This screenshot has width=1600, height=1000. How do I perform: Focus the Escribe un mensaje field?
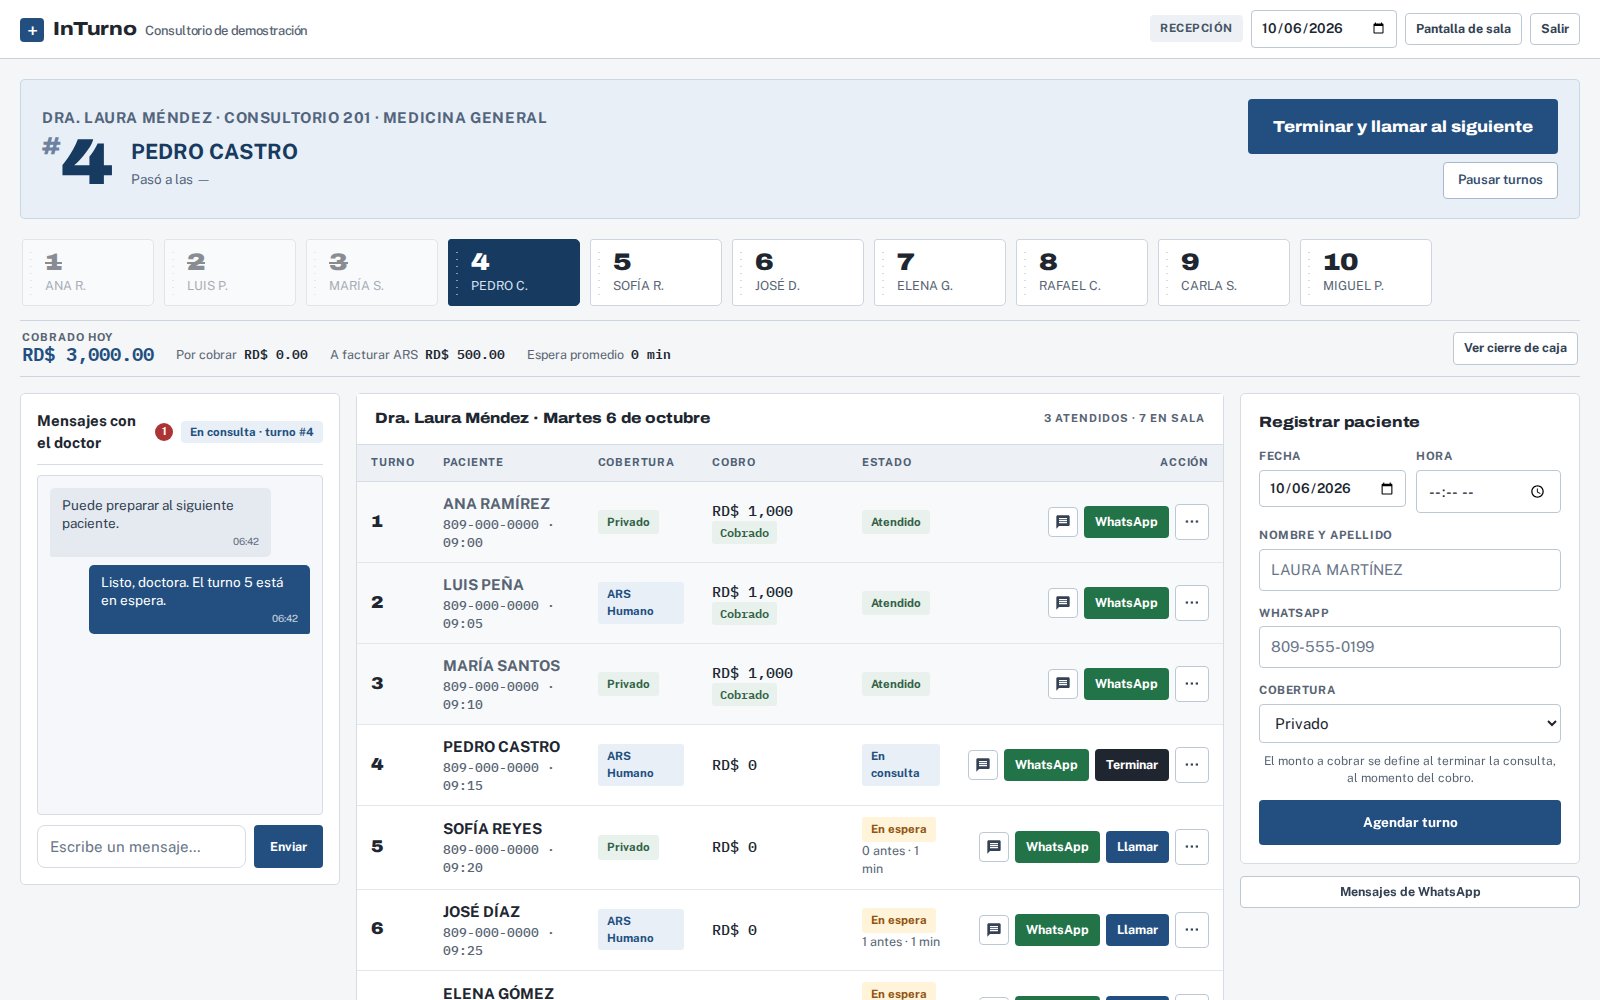coord(141,846)
